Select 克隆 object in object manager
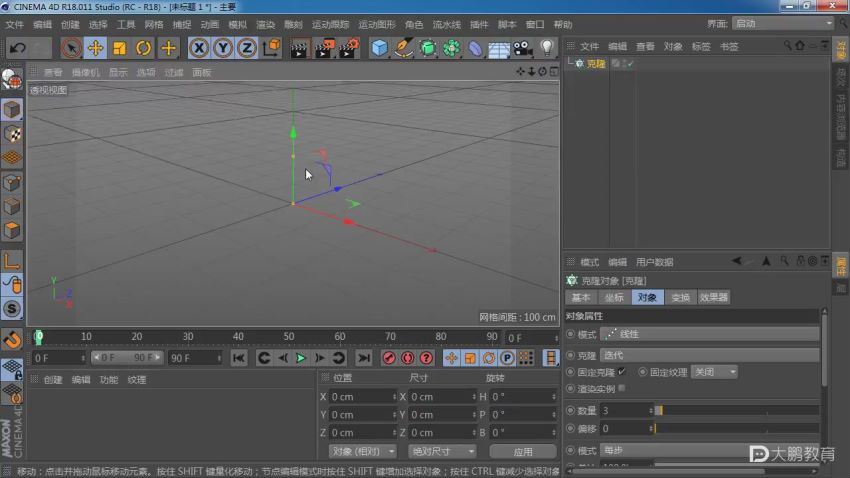 tap(596, 63)
